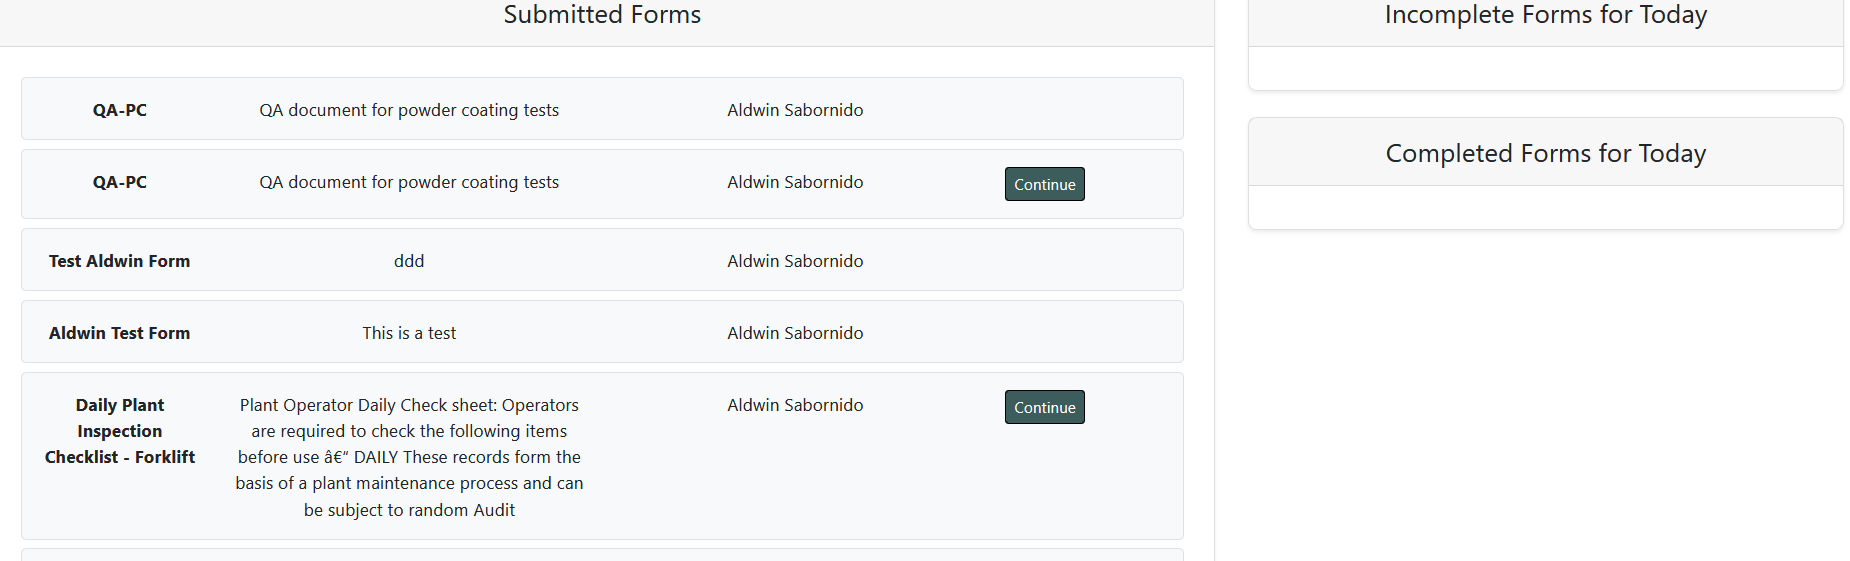Click the 'This is a test' description

click(409, 333)
